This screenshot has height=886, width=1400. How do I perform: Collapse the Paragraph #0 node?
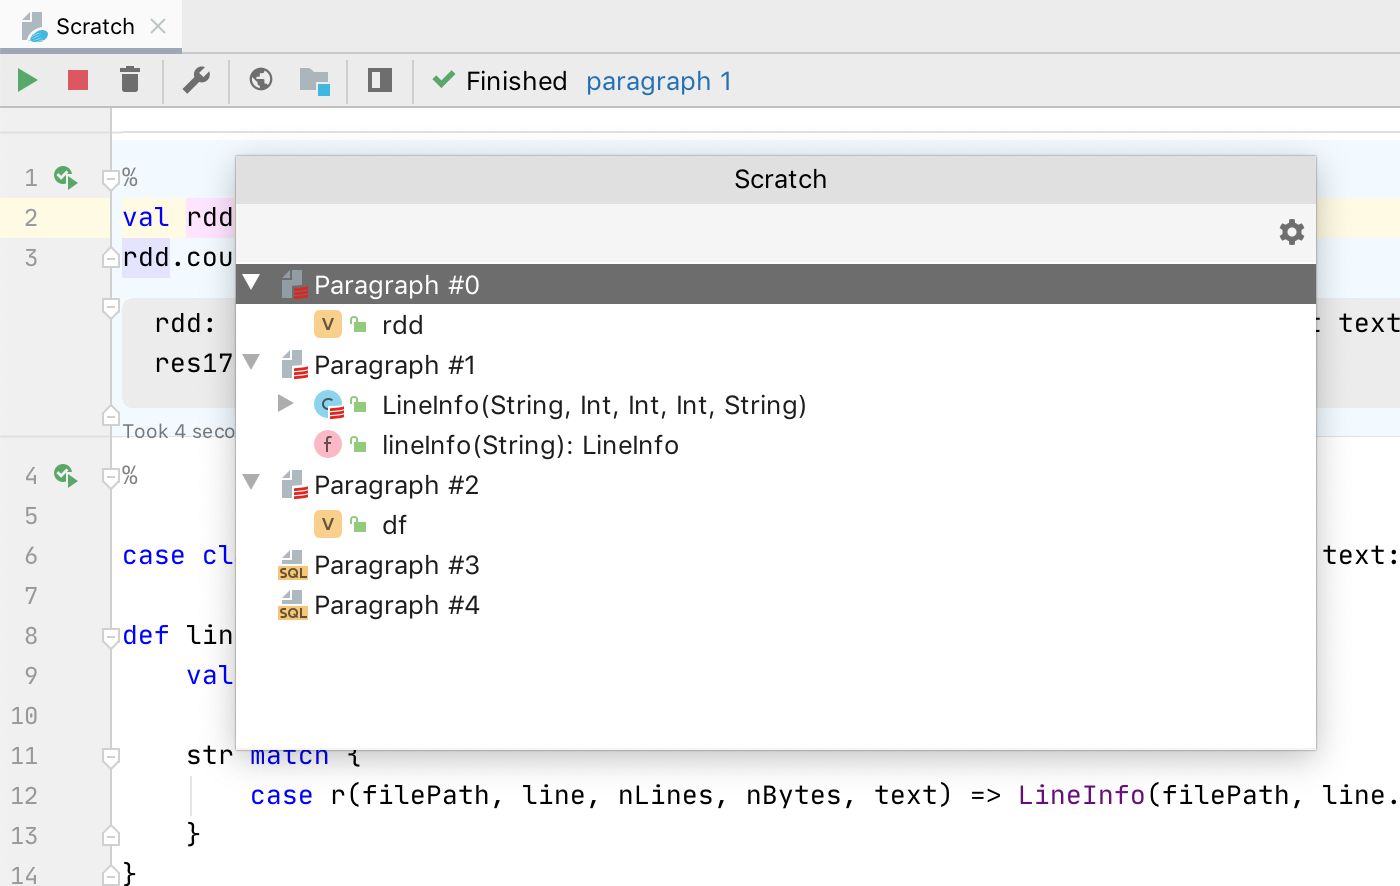click(x=252, y=283)
